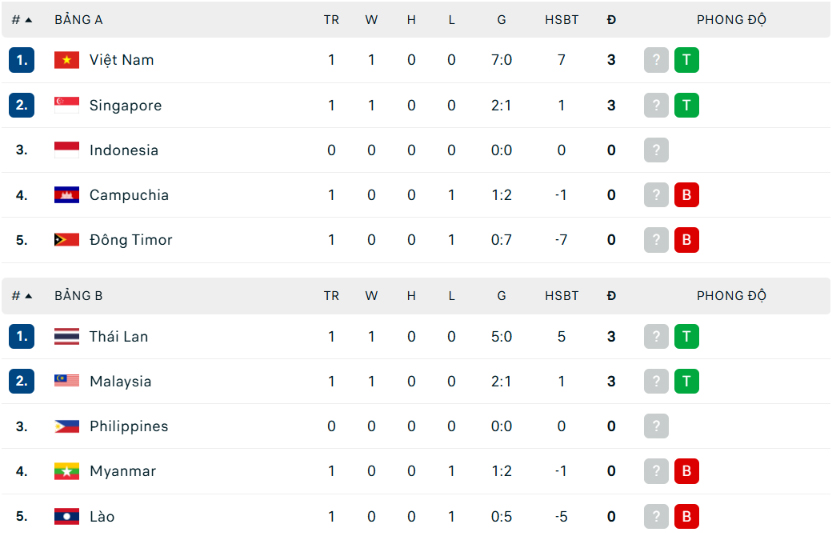Click the Thái Lan flag icon
Image resolution: width=831 pixels, height=533 pixels.
[66, 336]
